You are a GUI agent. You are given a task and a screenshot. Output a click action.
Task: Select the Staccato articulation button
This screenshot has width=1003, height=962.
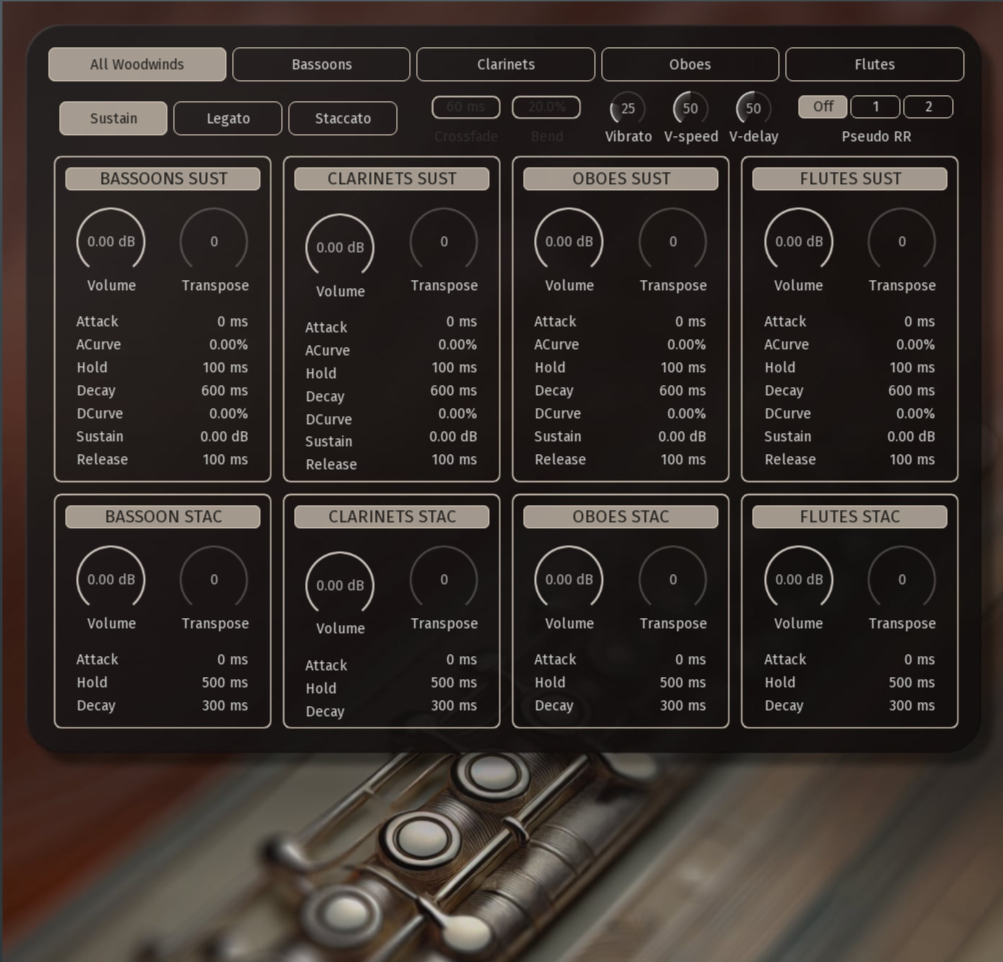(x=343, y=118)
